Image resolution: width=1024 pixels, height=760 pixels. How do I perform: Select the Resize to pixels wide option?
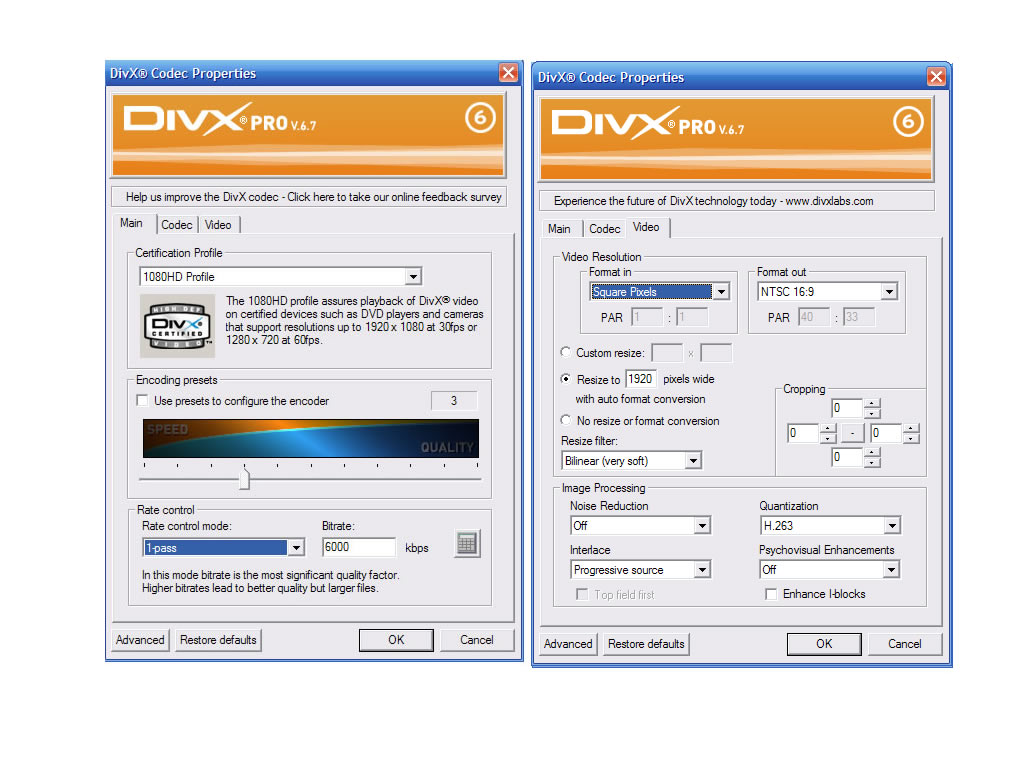(566, 379)
